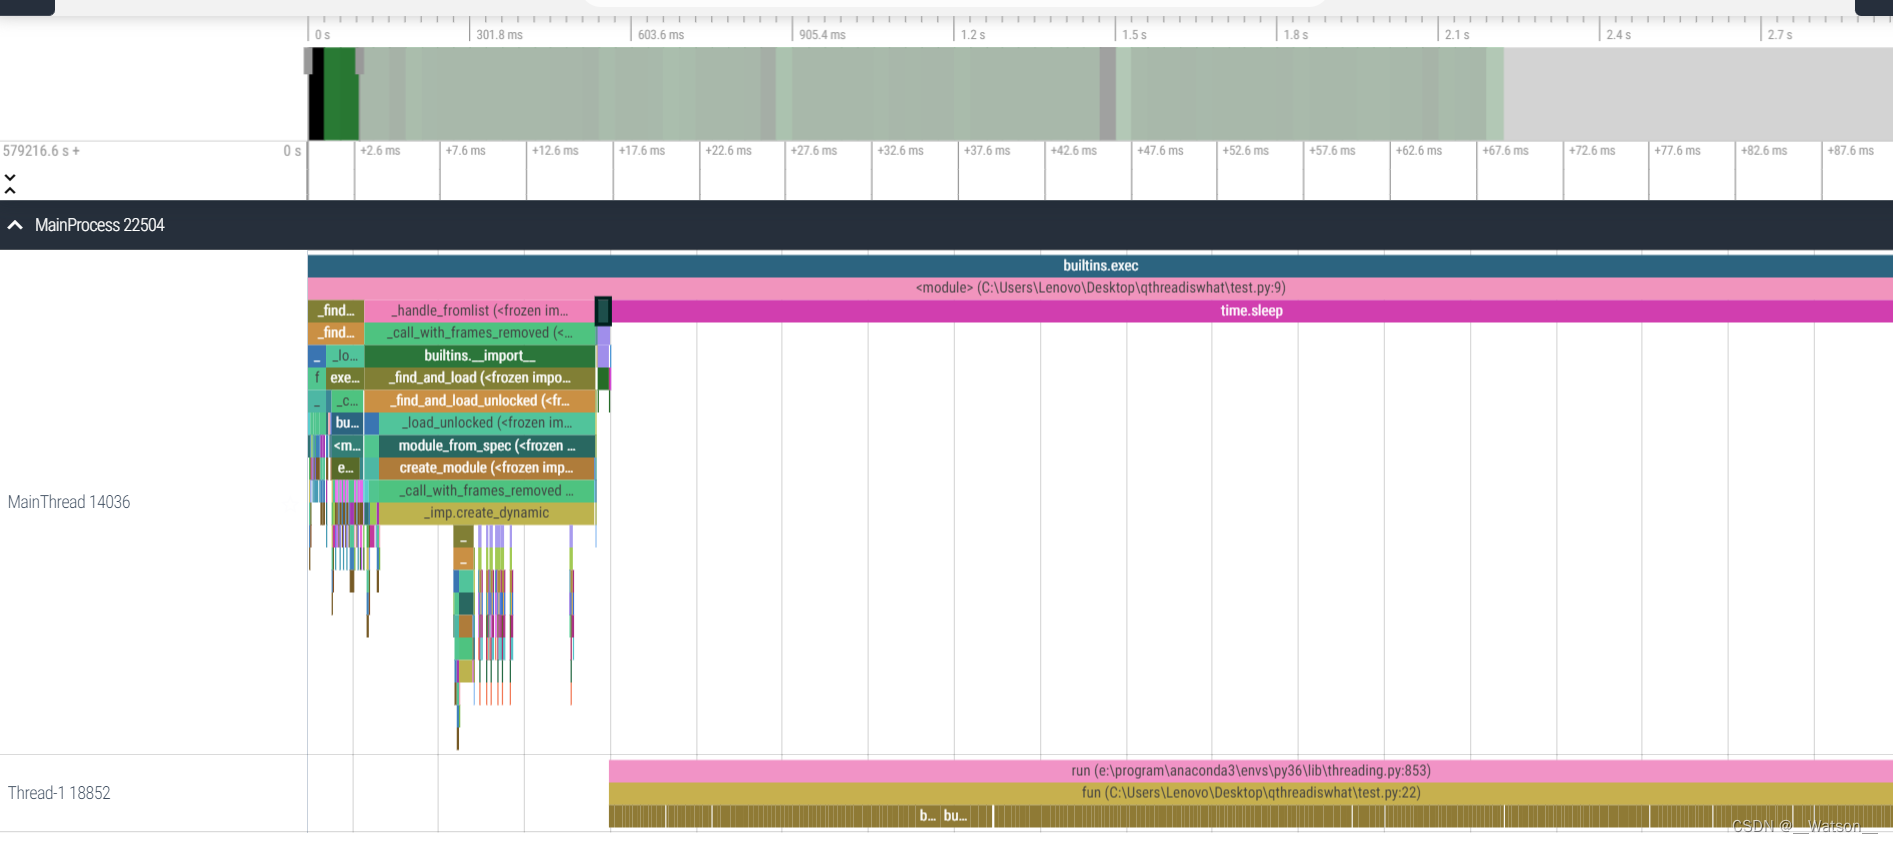1893x843 pixels.
Task: Click the 2.1 s overview timeline mark
Action: [x=1457, y=35]
